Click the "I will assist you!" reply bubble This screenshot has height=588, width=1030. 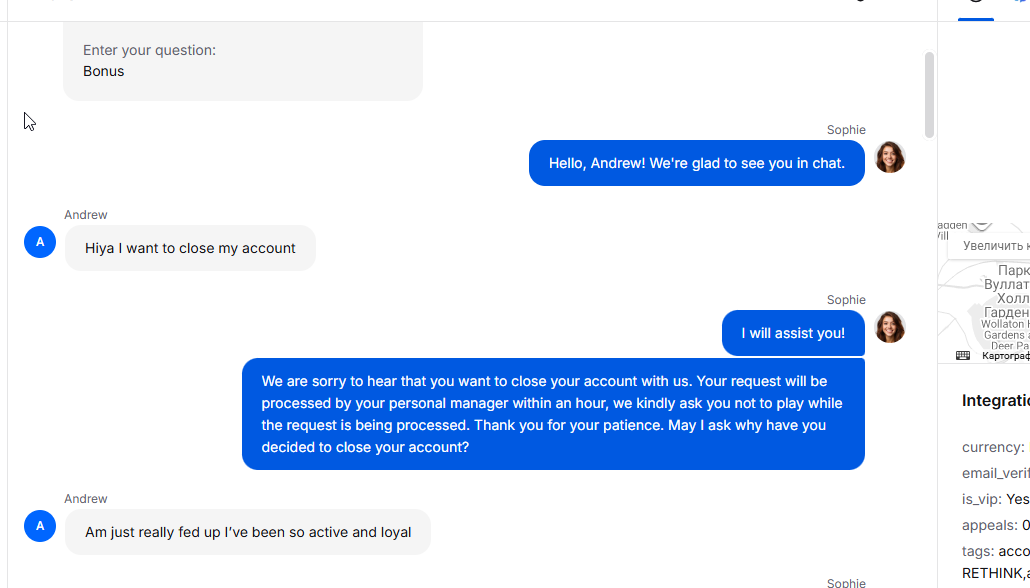[x=793, y=333]
